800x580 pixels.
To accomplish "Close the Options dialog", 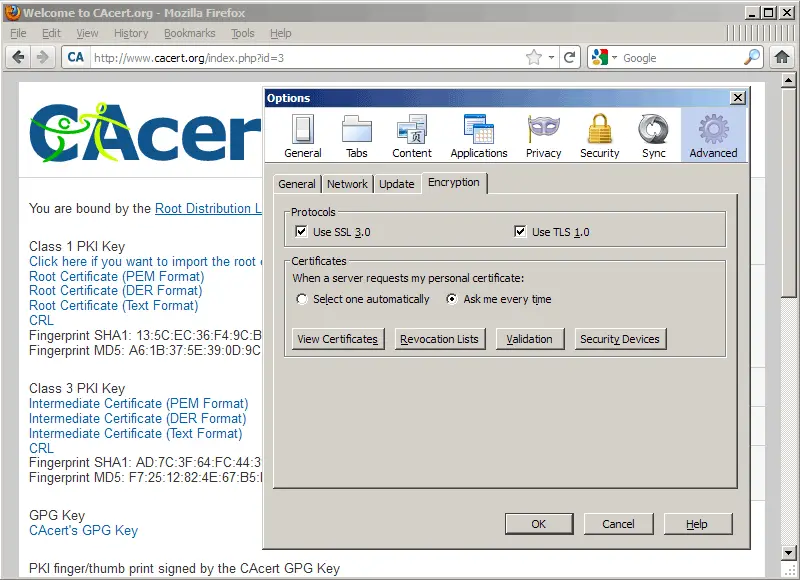I will pos(737,97).
